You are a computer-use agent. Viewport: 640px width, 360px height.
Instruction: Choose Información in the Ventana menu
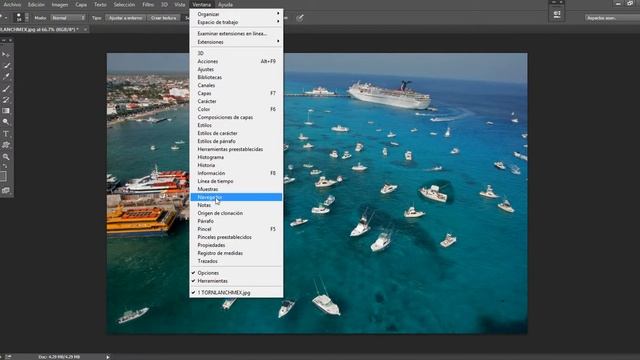pos(236,173)
